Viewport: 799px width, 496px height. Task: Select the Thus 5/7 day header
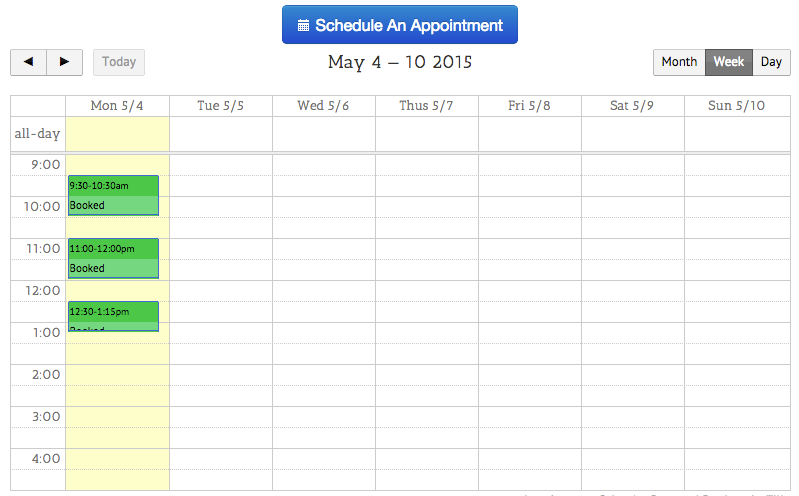pos(426,106)
